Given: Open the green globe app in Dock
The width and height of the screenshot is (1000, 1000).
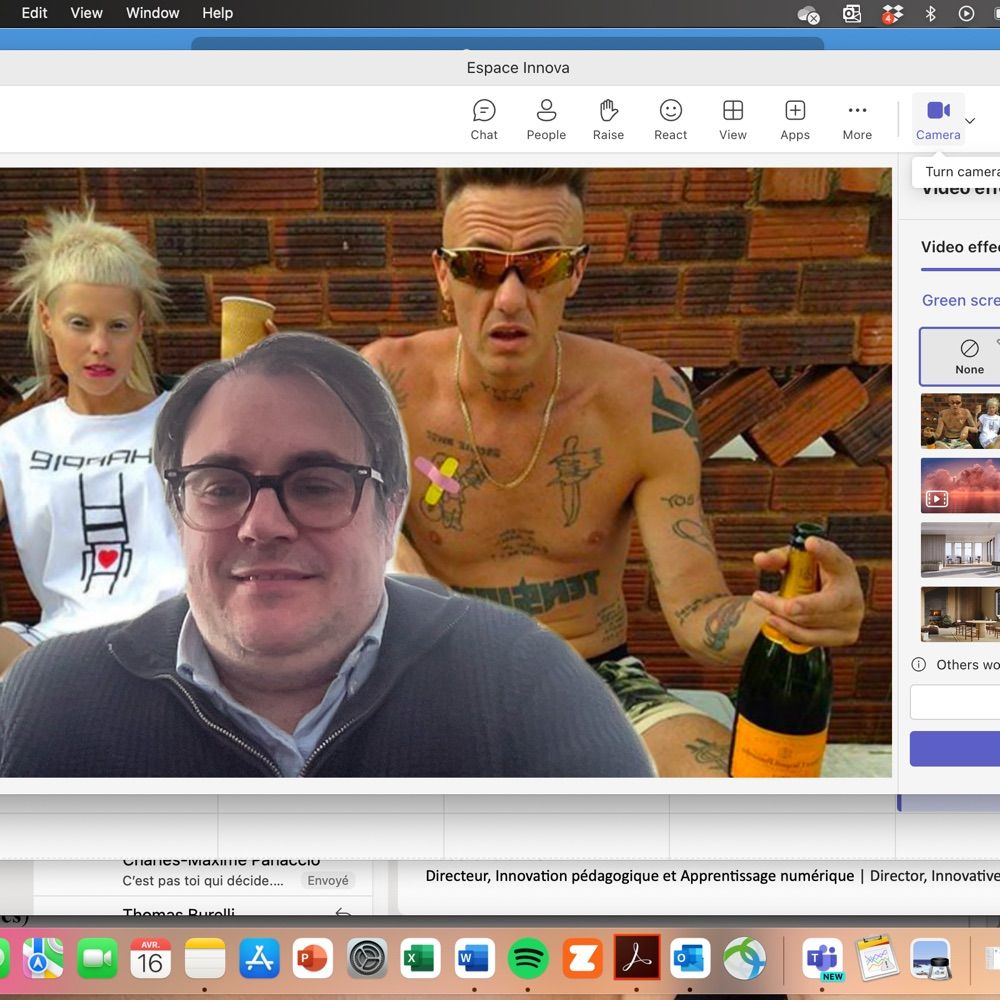Looking at the screenshot, I should 744,958.
